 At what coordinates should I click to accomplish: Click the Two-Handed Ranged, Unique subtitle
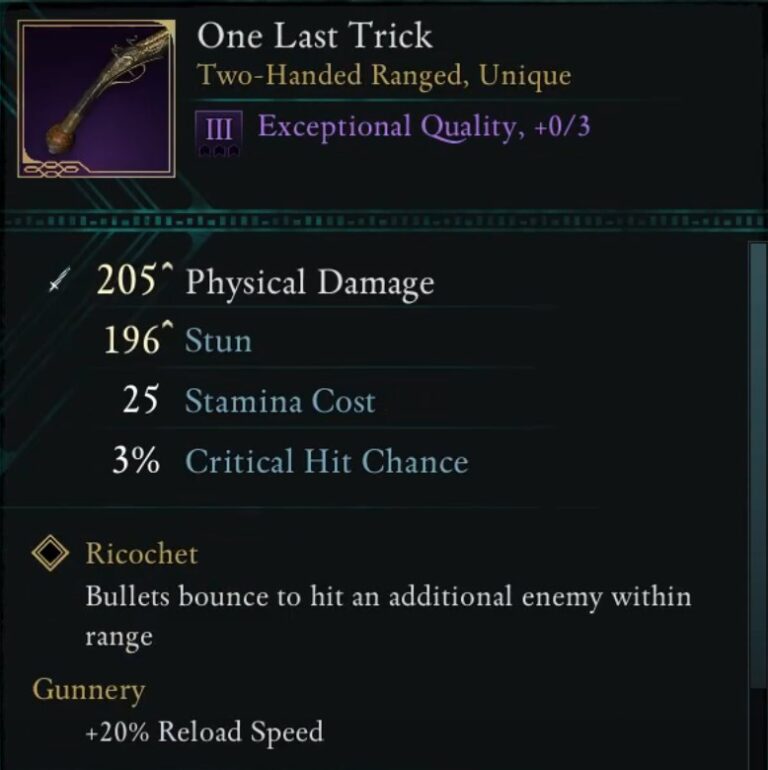(x=384, y=76)
